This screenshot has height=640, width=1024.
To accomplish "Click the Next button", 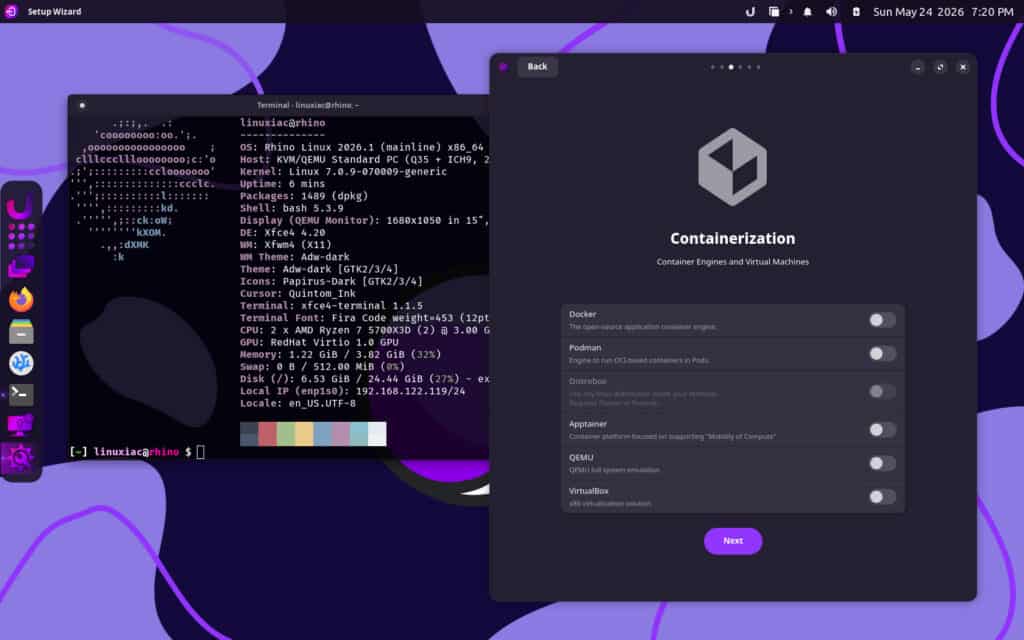I will pos(733,541).
